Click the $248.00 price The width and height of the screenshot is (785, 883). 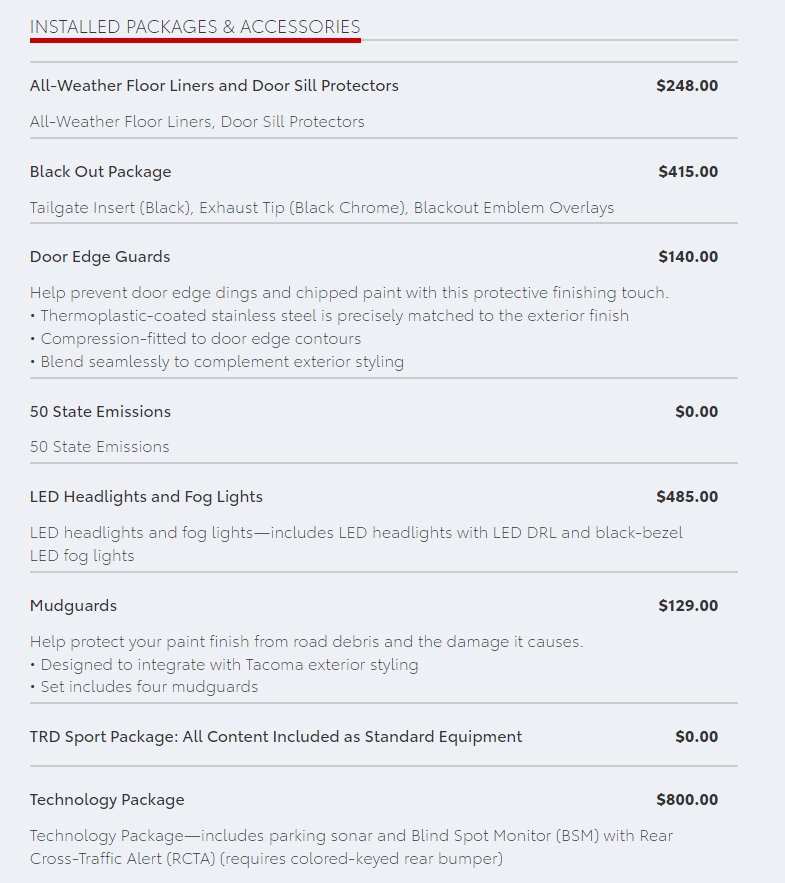point(687,86)
